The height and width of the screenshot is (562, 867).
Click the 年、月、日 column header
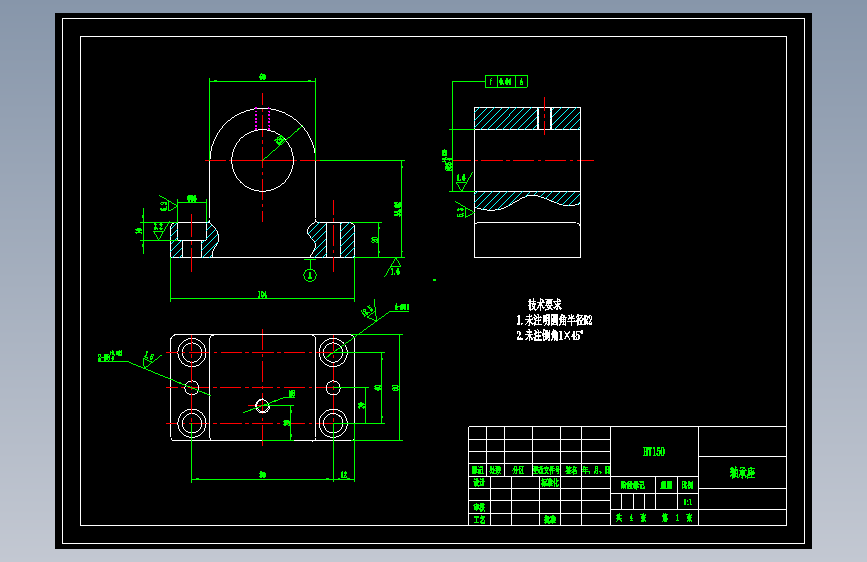coord(596,470)
